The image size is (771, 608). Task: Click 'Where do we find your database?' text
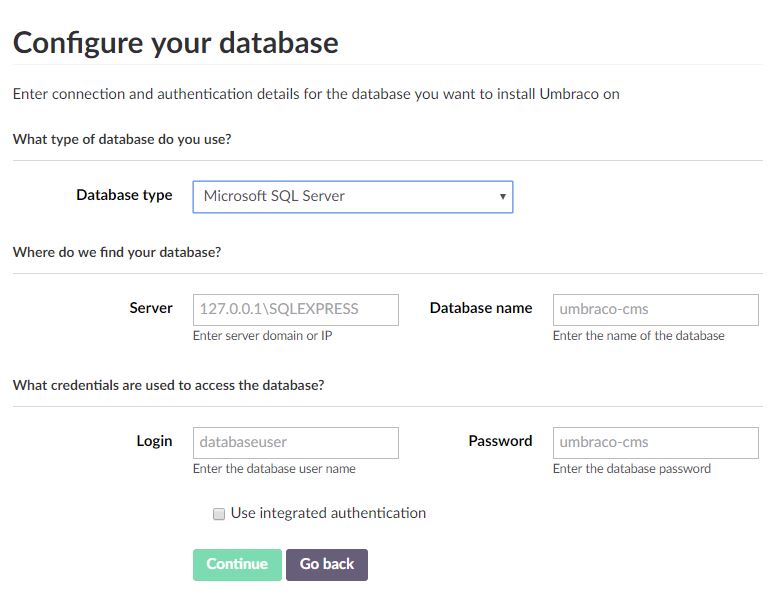[x=117, y=252]
